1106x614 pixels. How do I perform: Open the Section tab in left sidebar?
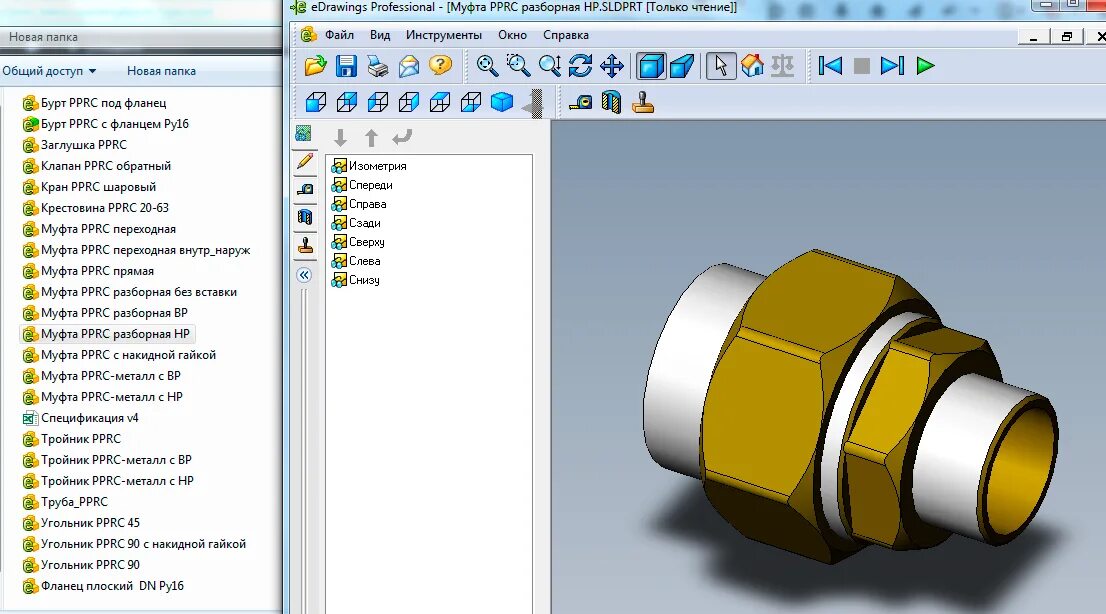tap(305, 217)
